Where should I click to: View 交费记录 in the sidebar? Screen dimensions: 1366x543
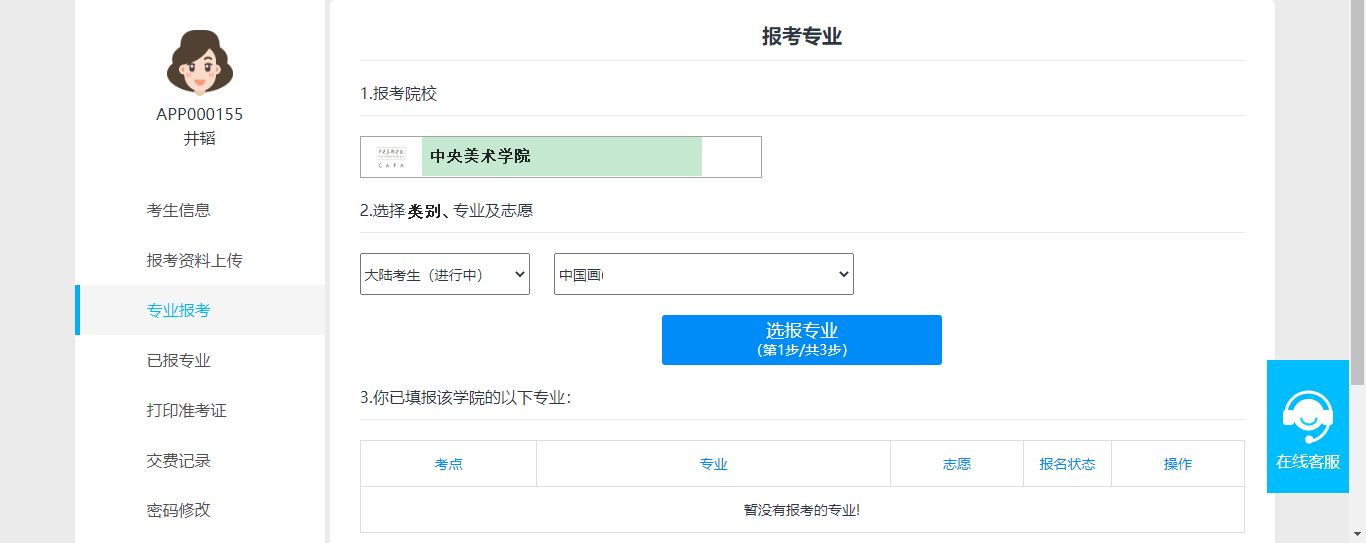click(178, 460)
